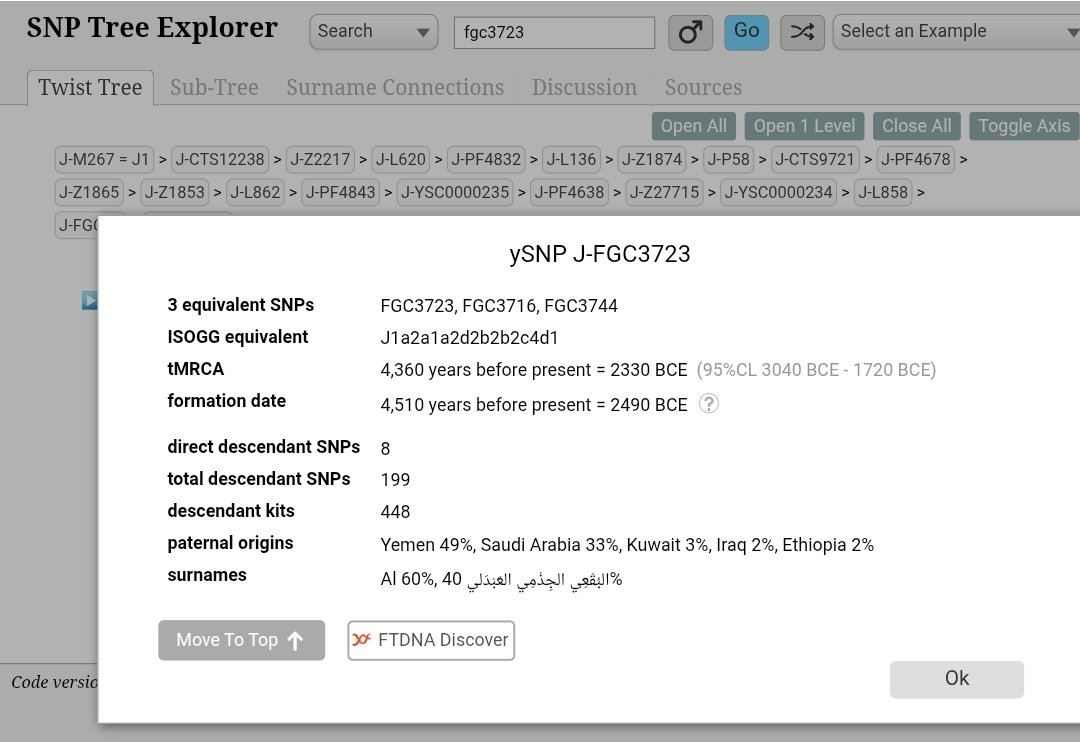Open the FTDNA Discover link button
This screenshot has height=742, width=1080.
[x=431, y=640]
